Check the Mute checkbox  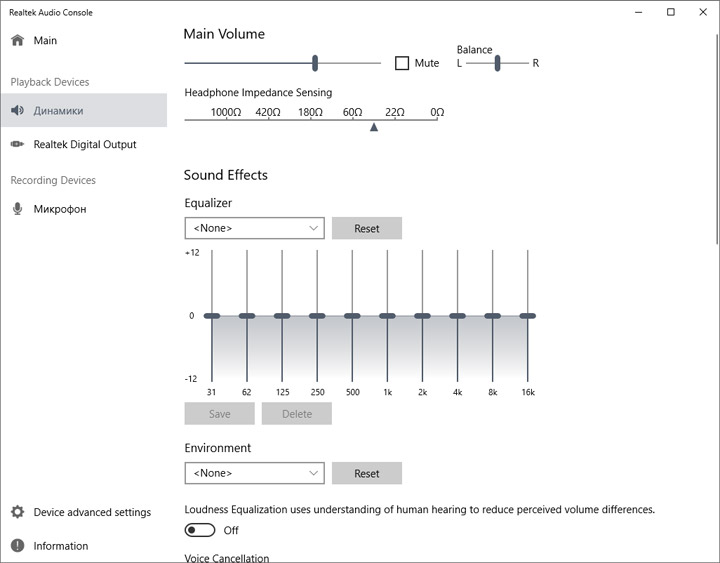pyautogui.click(x=402, y=63)
